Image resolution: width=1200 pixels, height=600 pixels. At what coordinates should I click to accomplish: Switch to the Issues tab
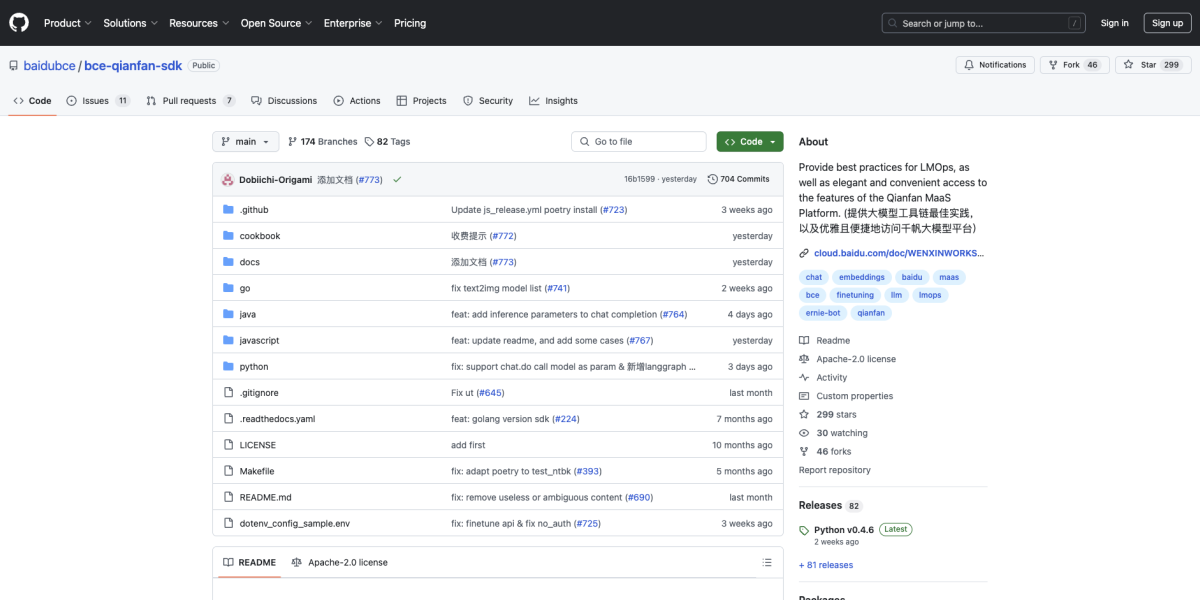click(96, 101)
